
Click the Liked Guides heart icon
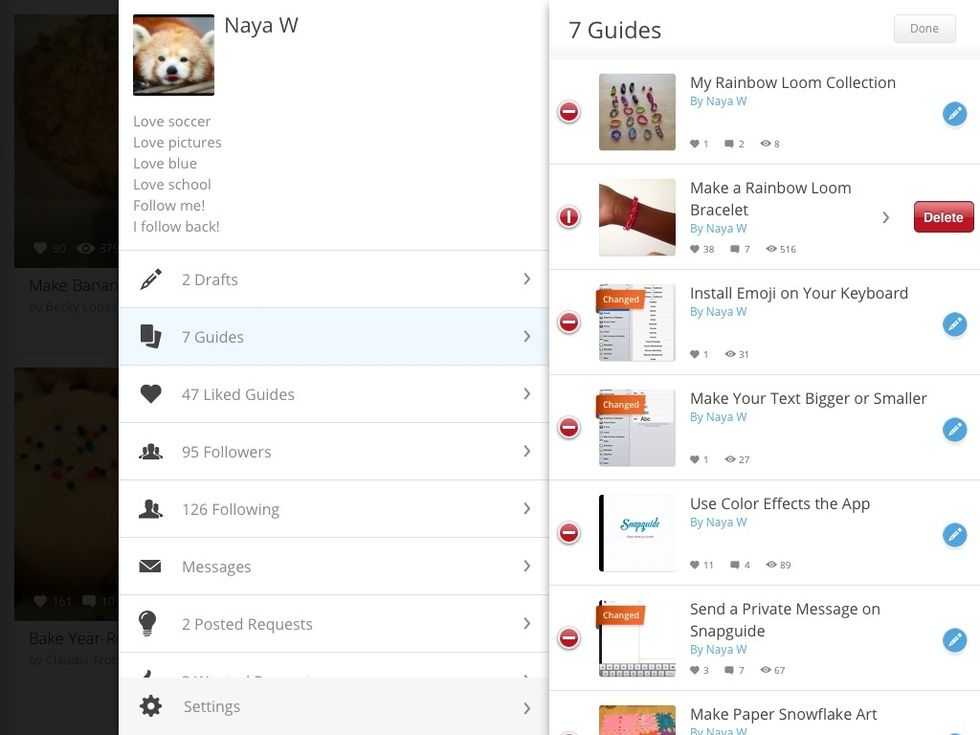tap(151, 394)
